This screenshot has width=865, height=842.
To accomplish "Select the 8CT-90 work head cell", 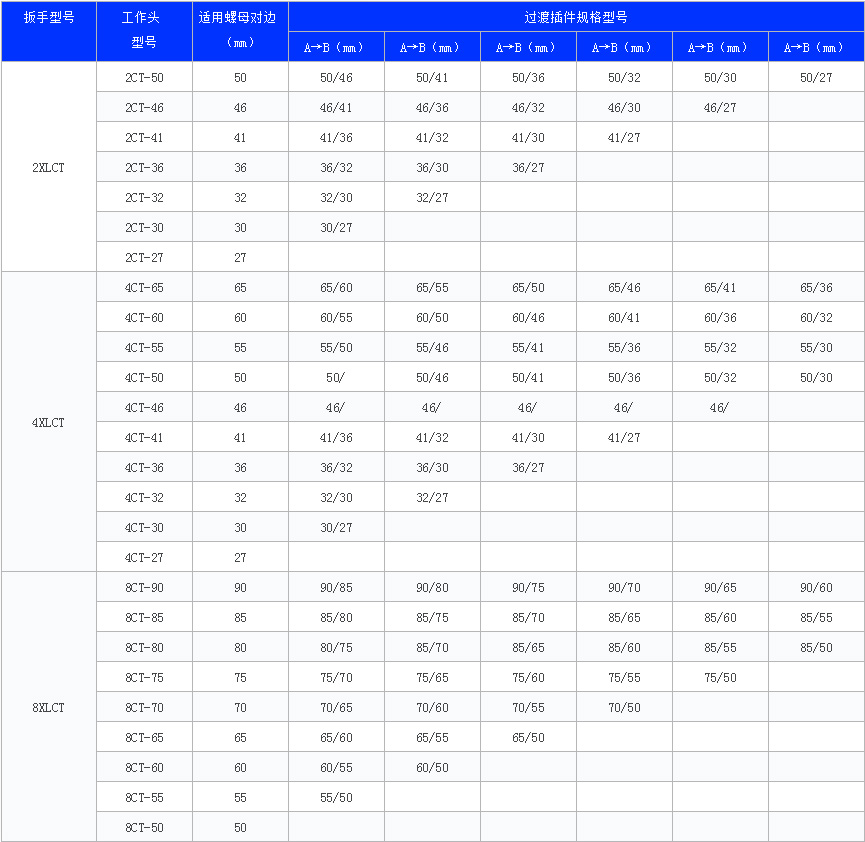I will (x=144, y=587).
